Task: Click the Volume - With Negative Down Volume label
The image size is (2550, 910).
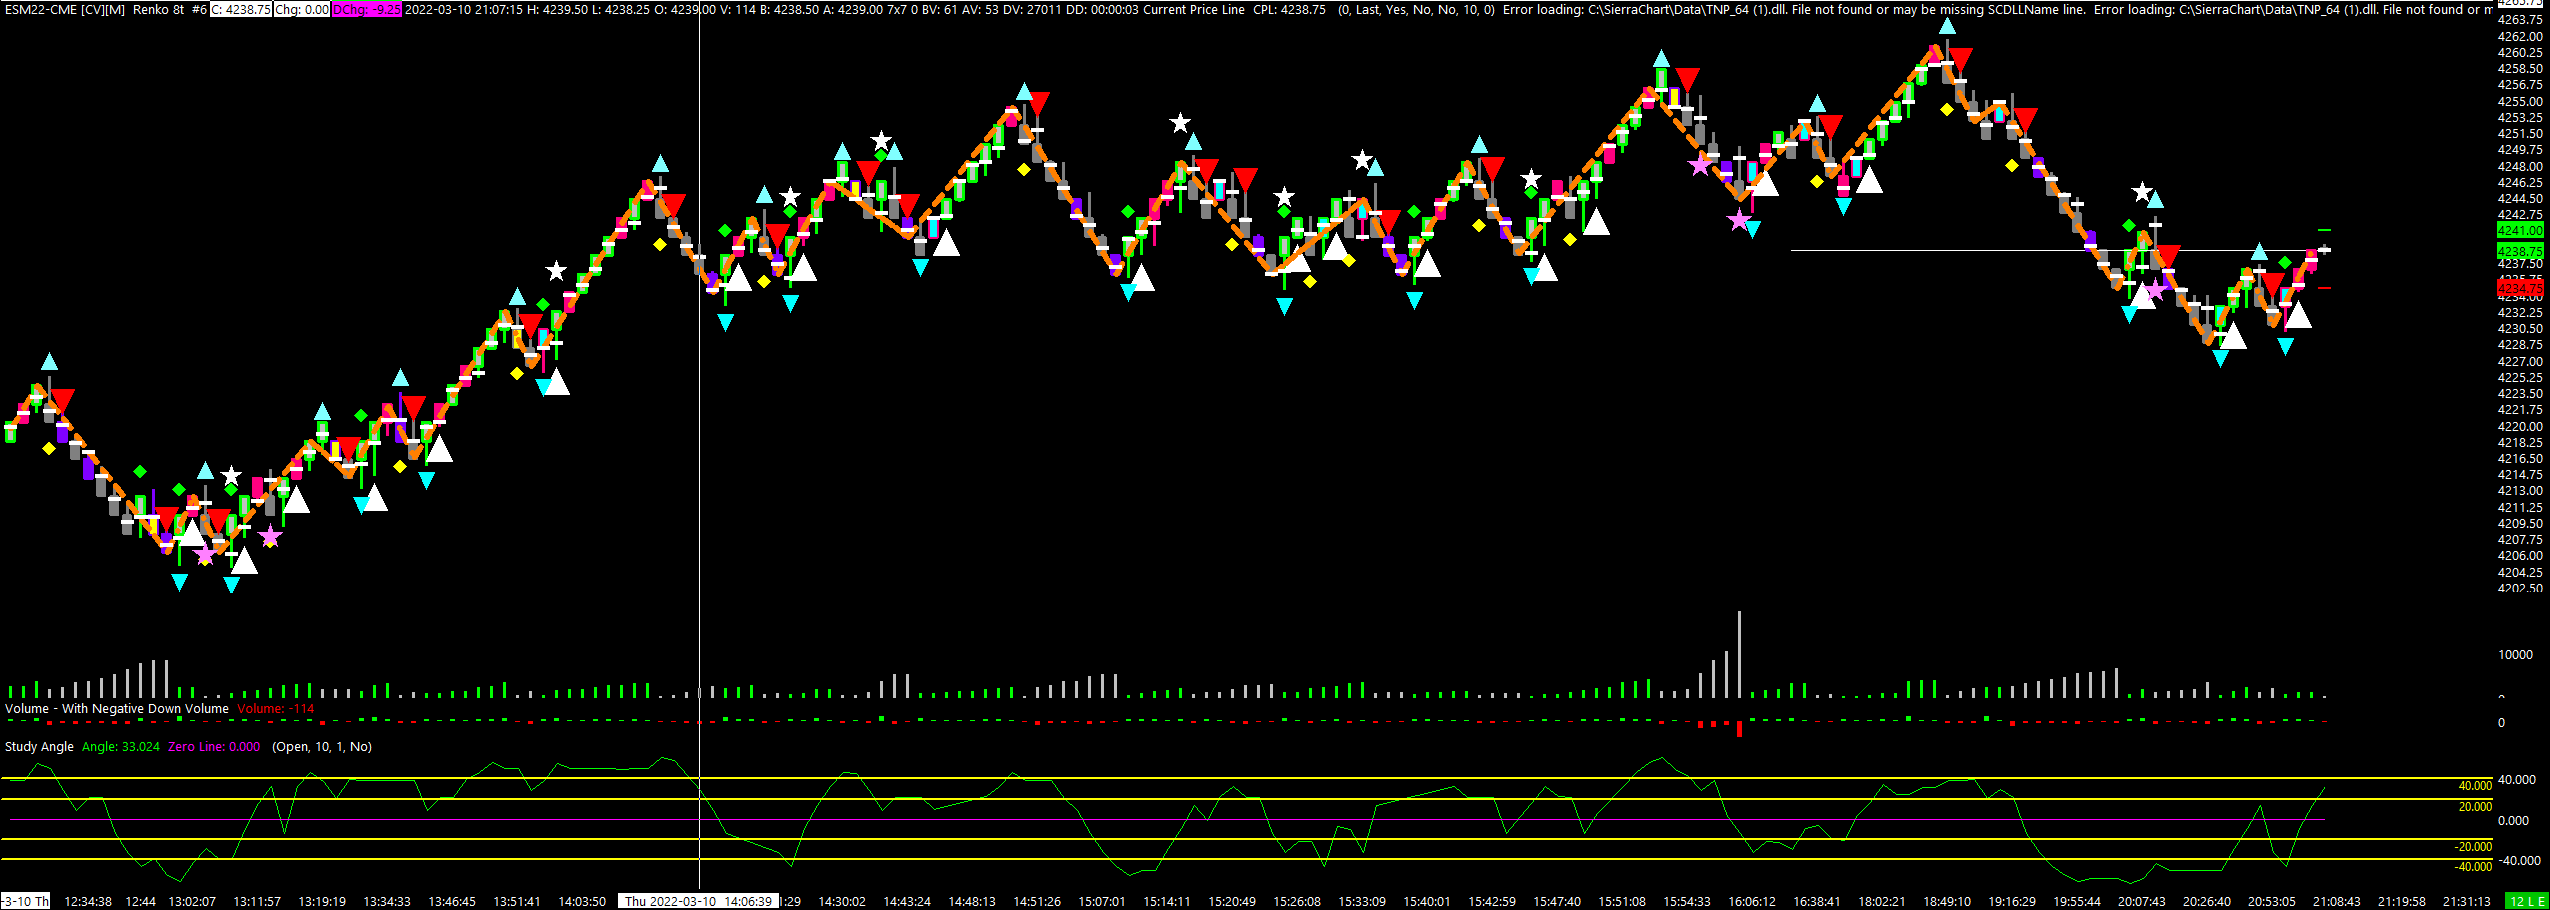Action: point(117,709)
